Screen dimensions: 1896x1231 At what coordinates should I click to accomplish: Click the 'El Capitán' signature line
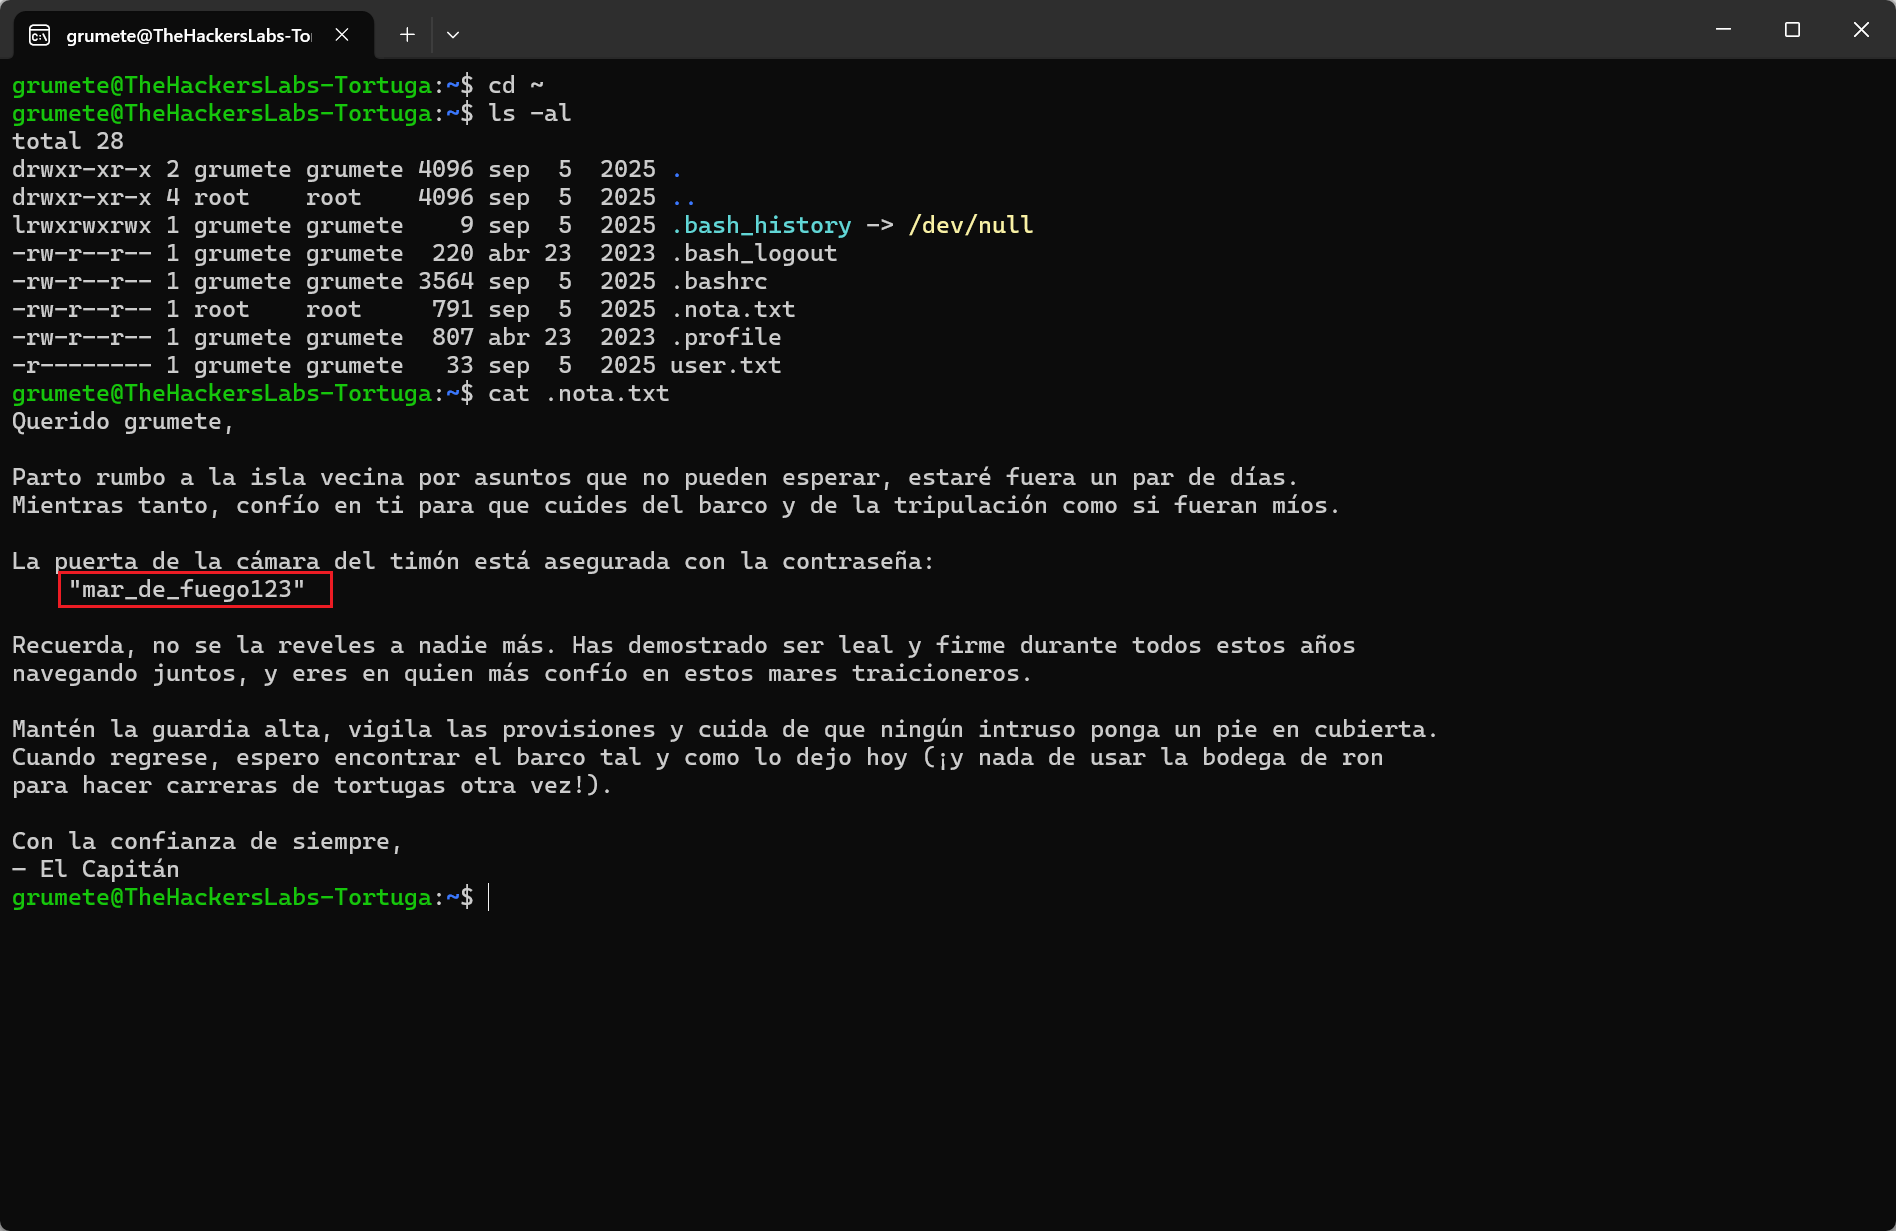click(109, 870)
